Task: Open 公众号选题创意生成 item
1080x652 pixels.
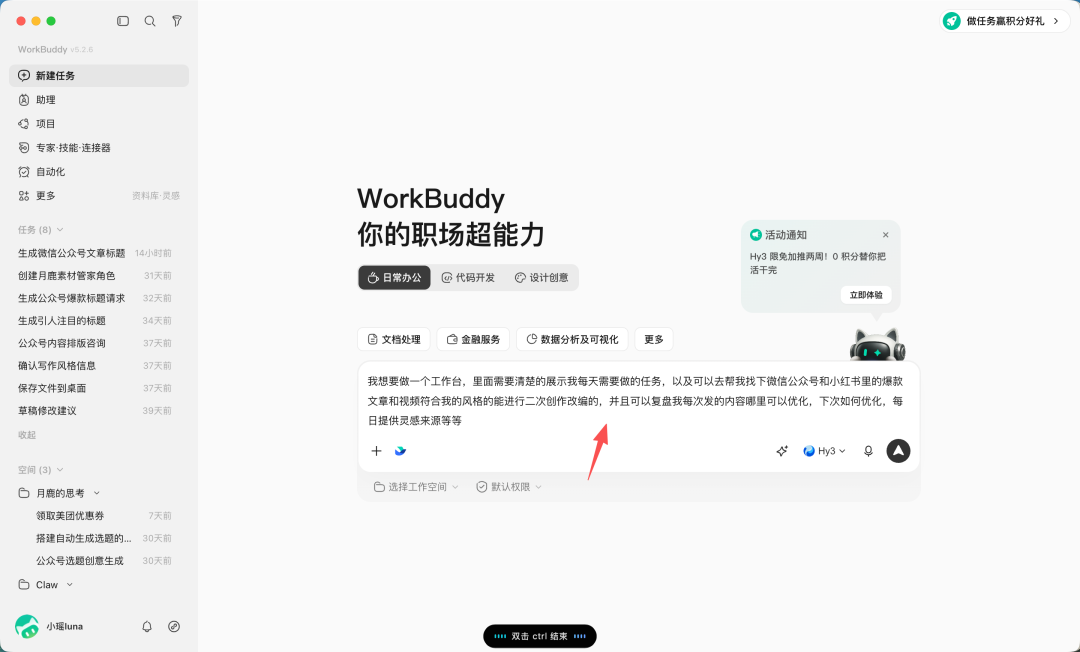Action: (80, 561)
